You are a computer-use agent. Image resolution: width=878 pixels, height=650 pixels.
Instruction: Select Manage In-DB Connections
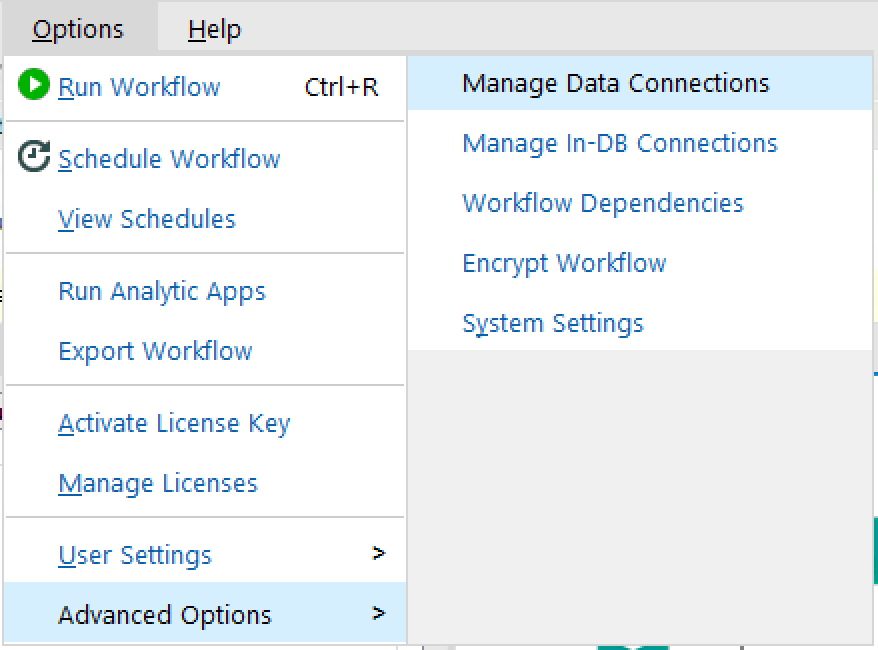[619, 143]
